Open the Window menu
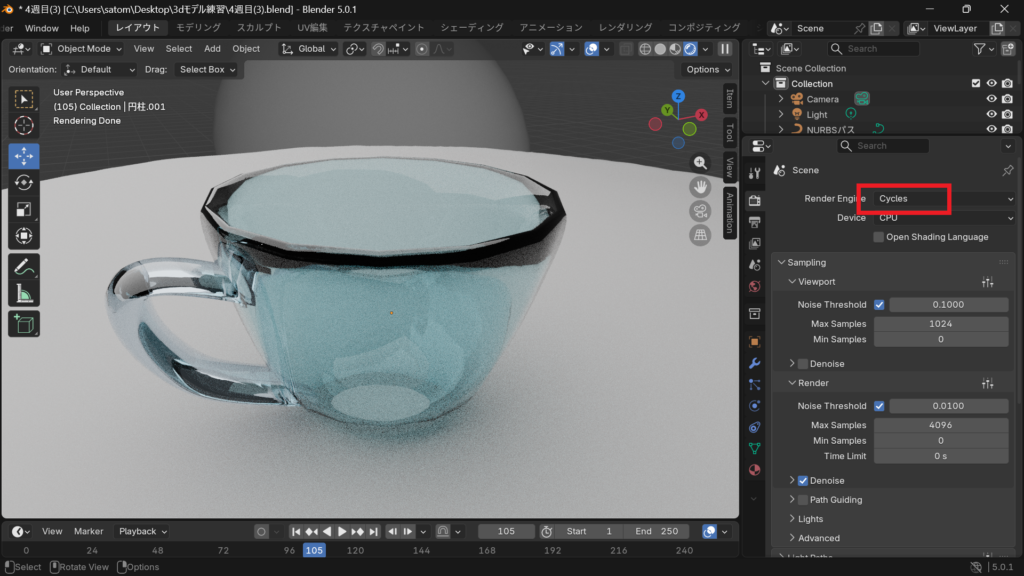Viewport: 1024px width, 576px height. click(41, 28)
